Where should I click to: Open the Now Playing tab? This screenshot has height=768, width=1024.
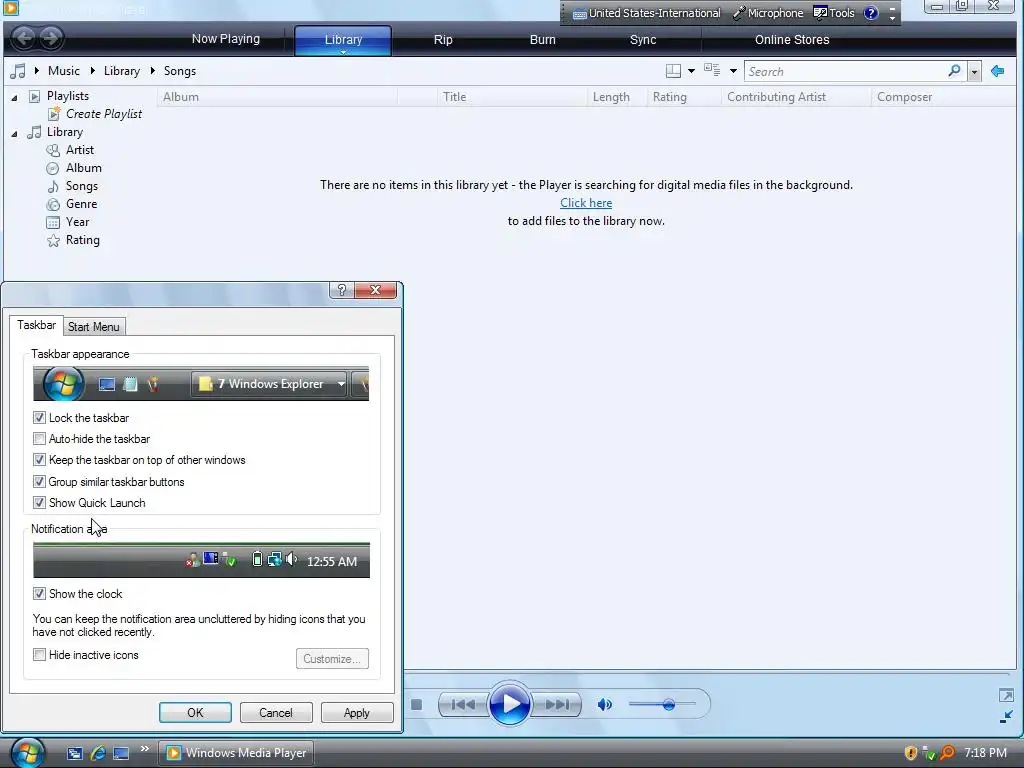tap(225, 39)
